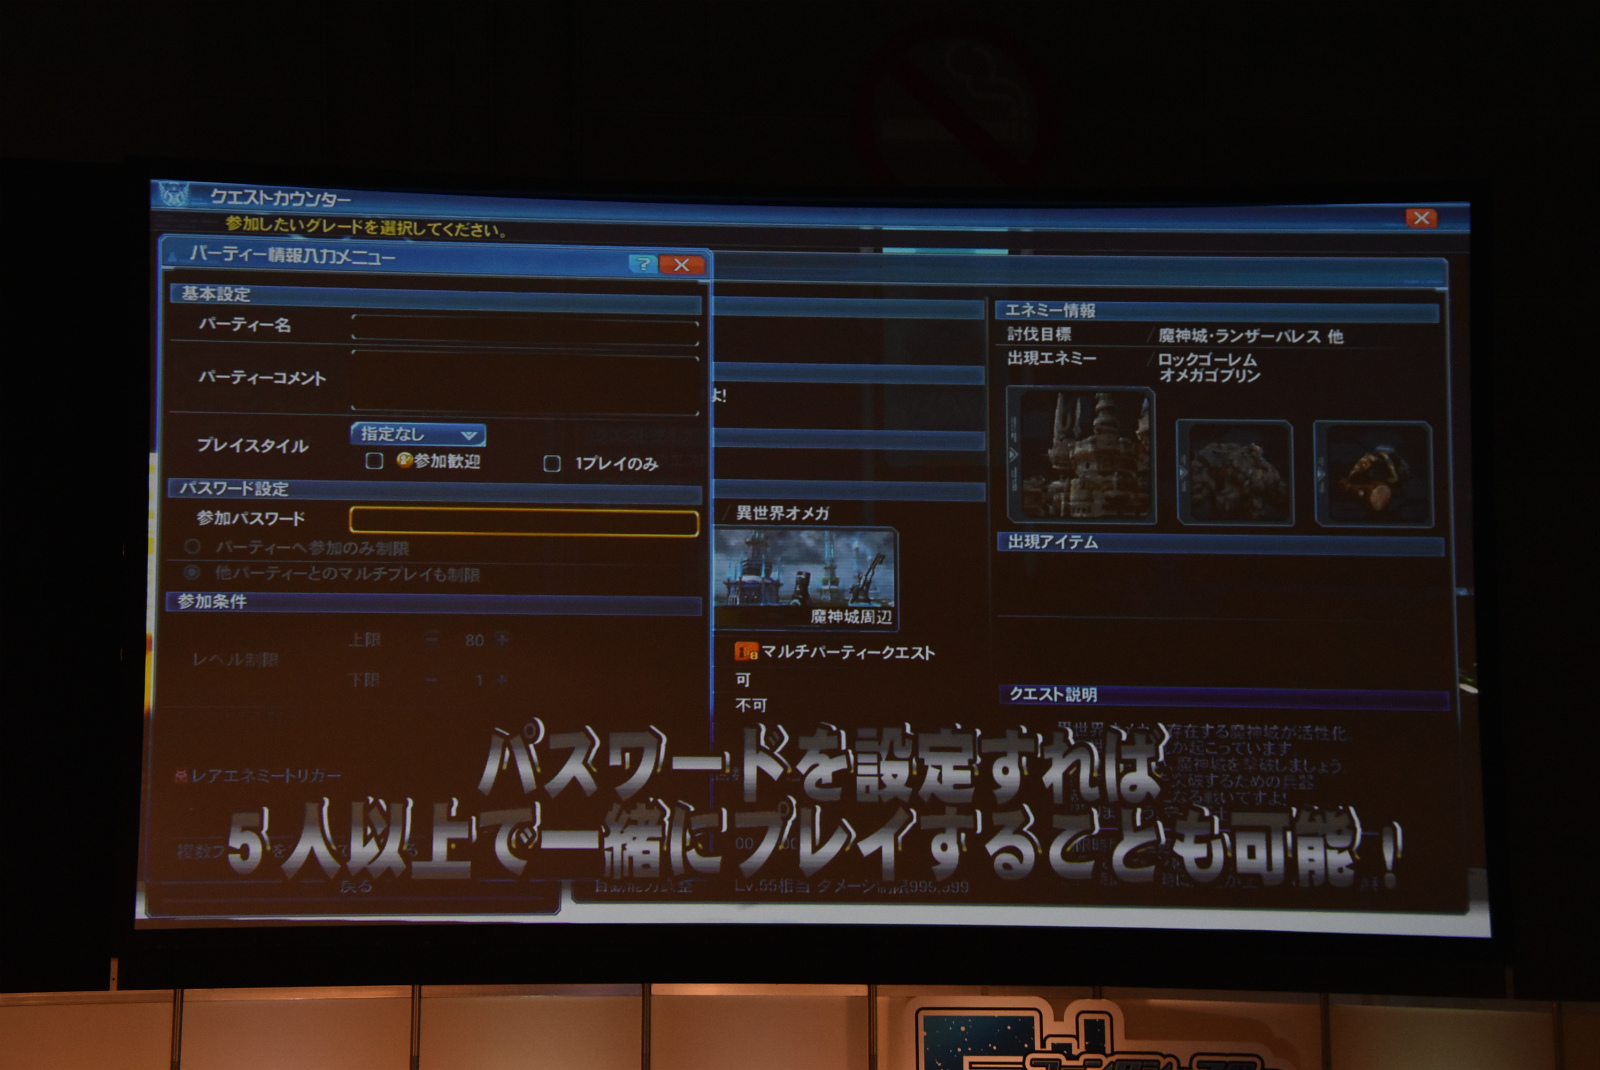Click the 魔神城・ランザーバレス 他 target text
The height and width of the screenshot is (1070, 1600).
click(x=1250, y=336)
